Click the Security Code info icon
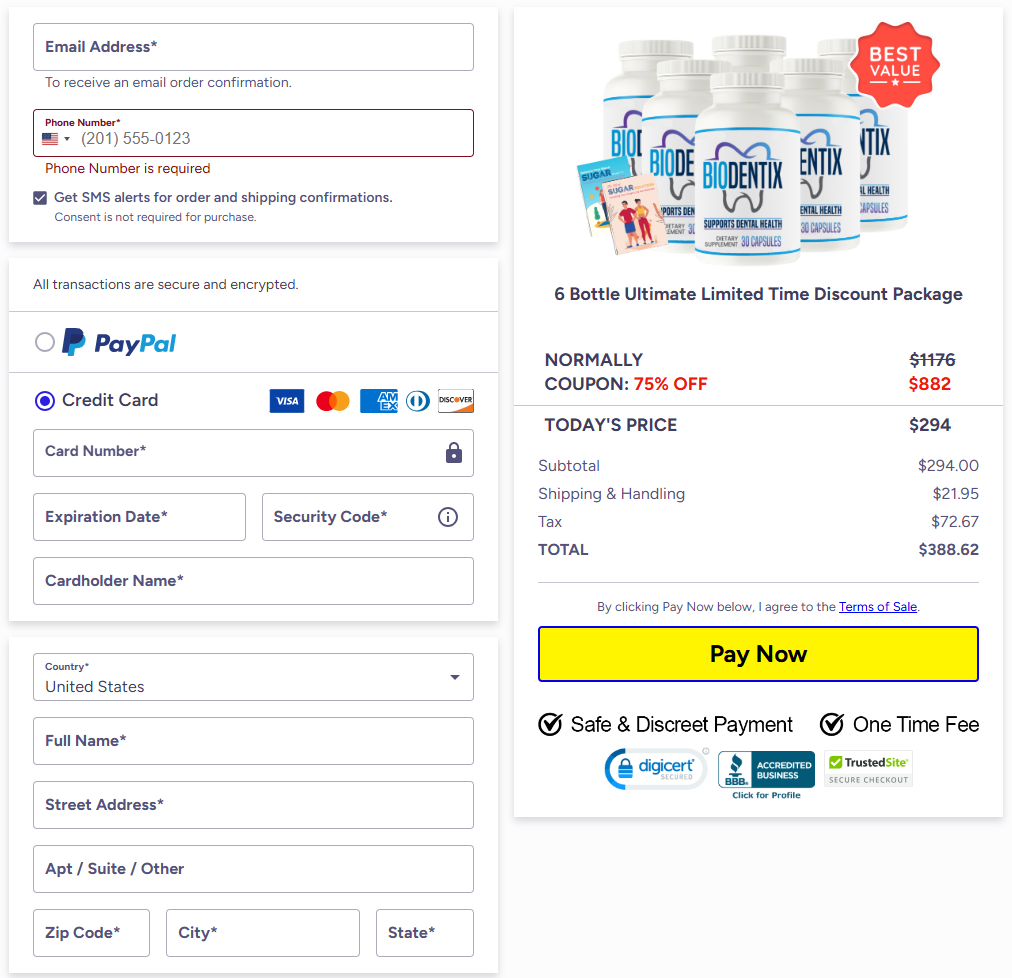 [448, 517]
